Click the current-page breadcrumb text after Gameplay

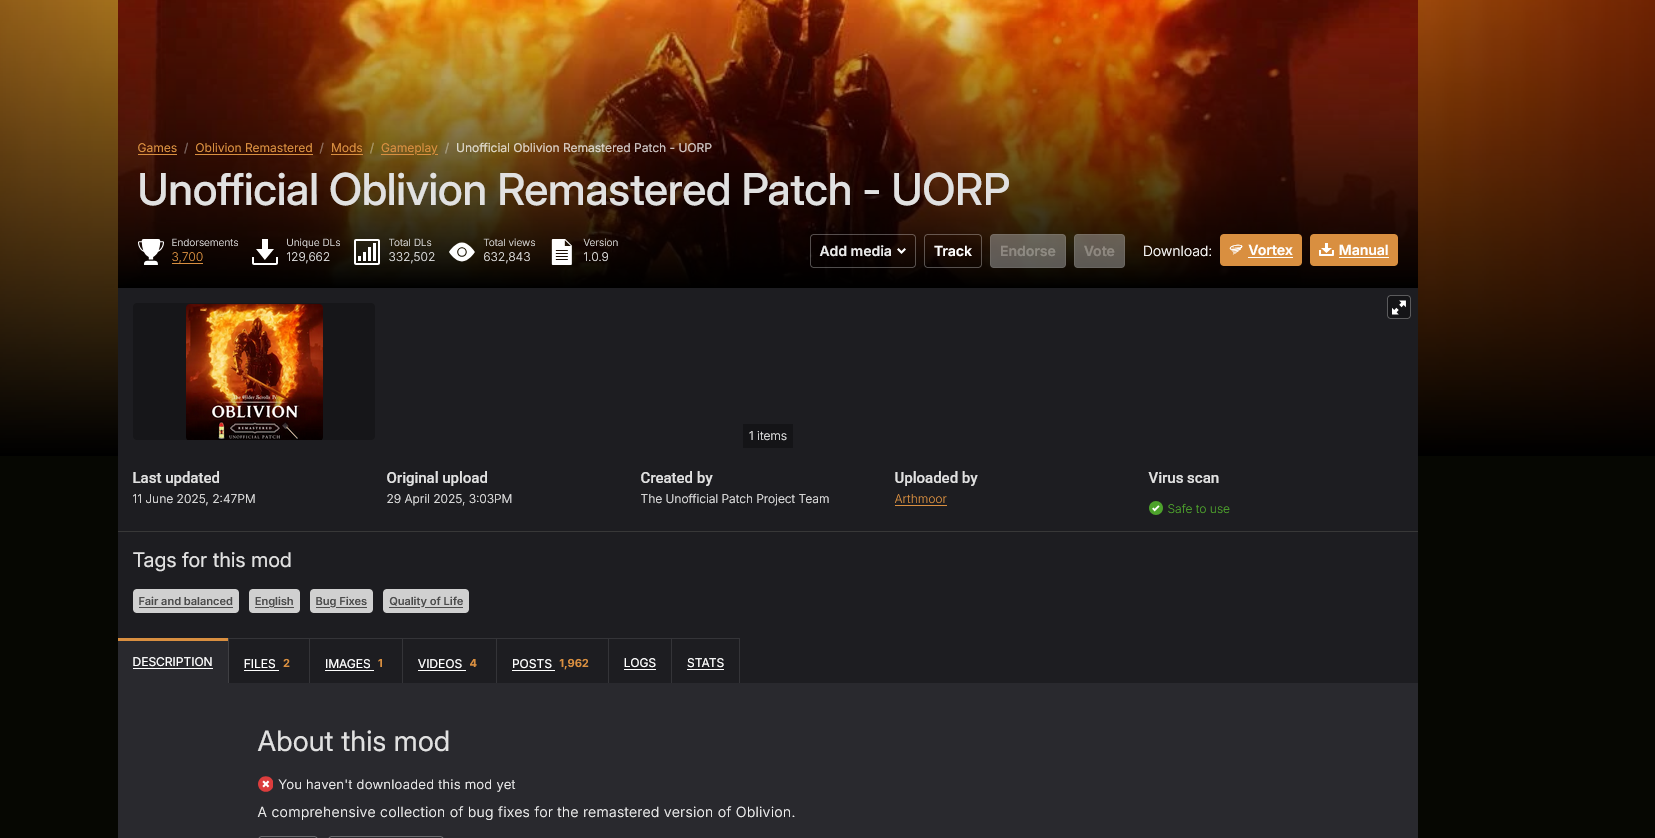tap(584, 148)
